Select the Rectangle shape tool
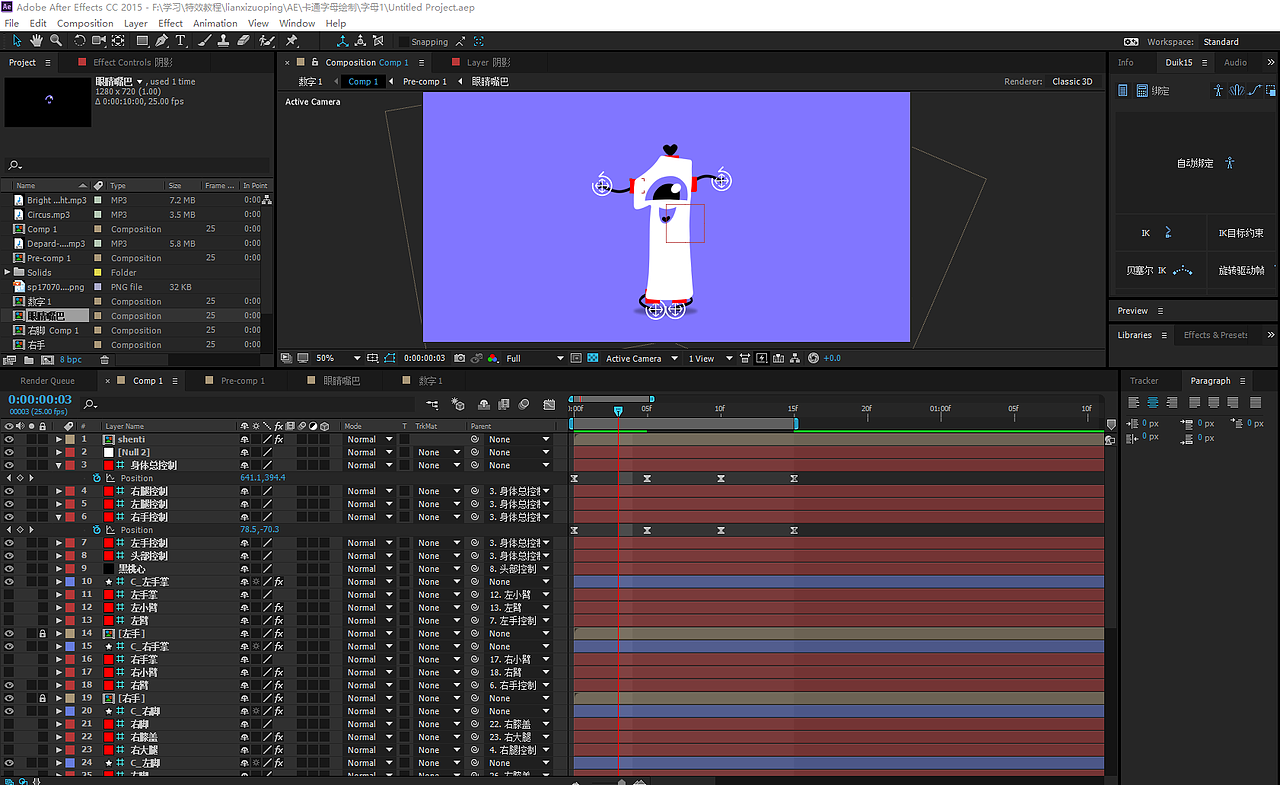The height and width of the screenshot is (785, 1280). [142, 41]
